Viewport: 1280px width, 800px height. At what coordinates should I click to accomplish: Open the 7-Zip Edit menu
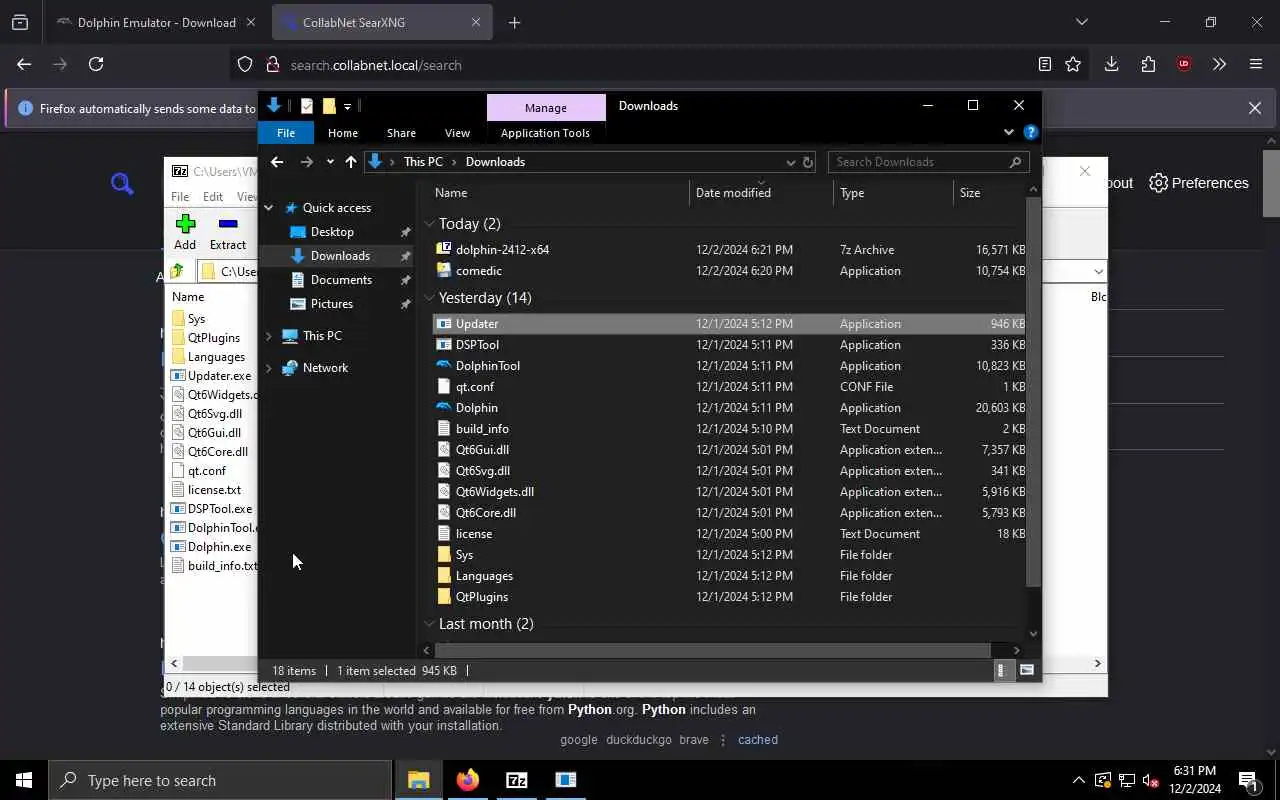click(213, 197)
